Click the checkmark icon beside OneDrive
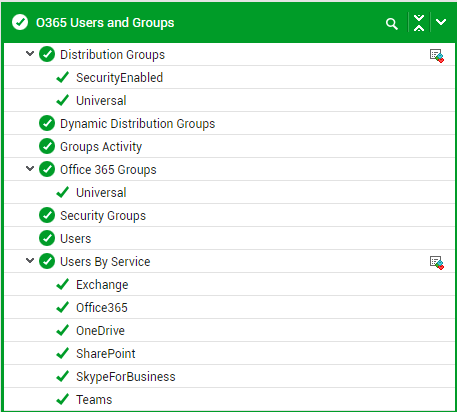The width and height of the screenshot is (457, 412). click(x=63, y=330)
